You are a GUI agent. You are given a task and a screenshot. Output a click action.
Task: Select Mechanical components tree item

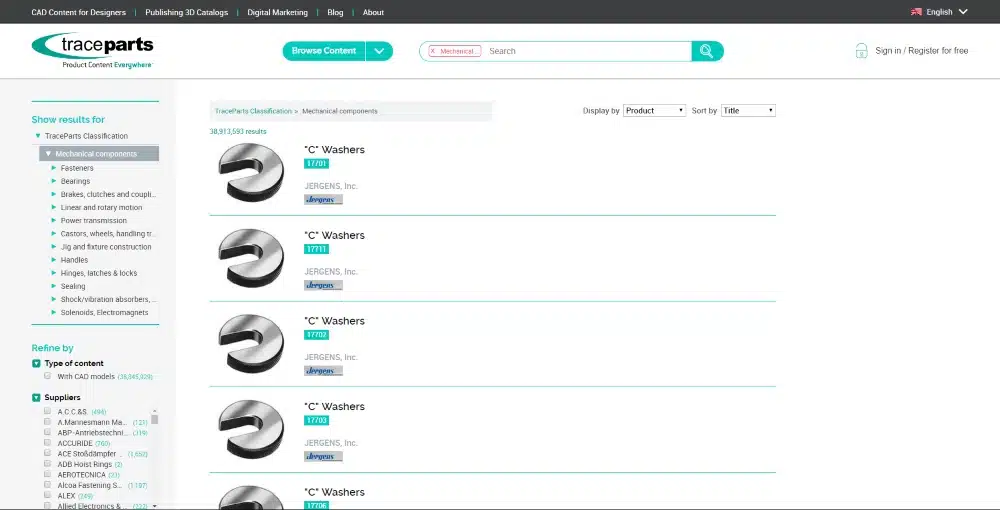click(x=99, y=154)
